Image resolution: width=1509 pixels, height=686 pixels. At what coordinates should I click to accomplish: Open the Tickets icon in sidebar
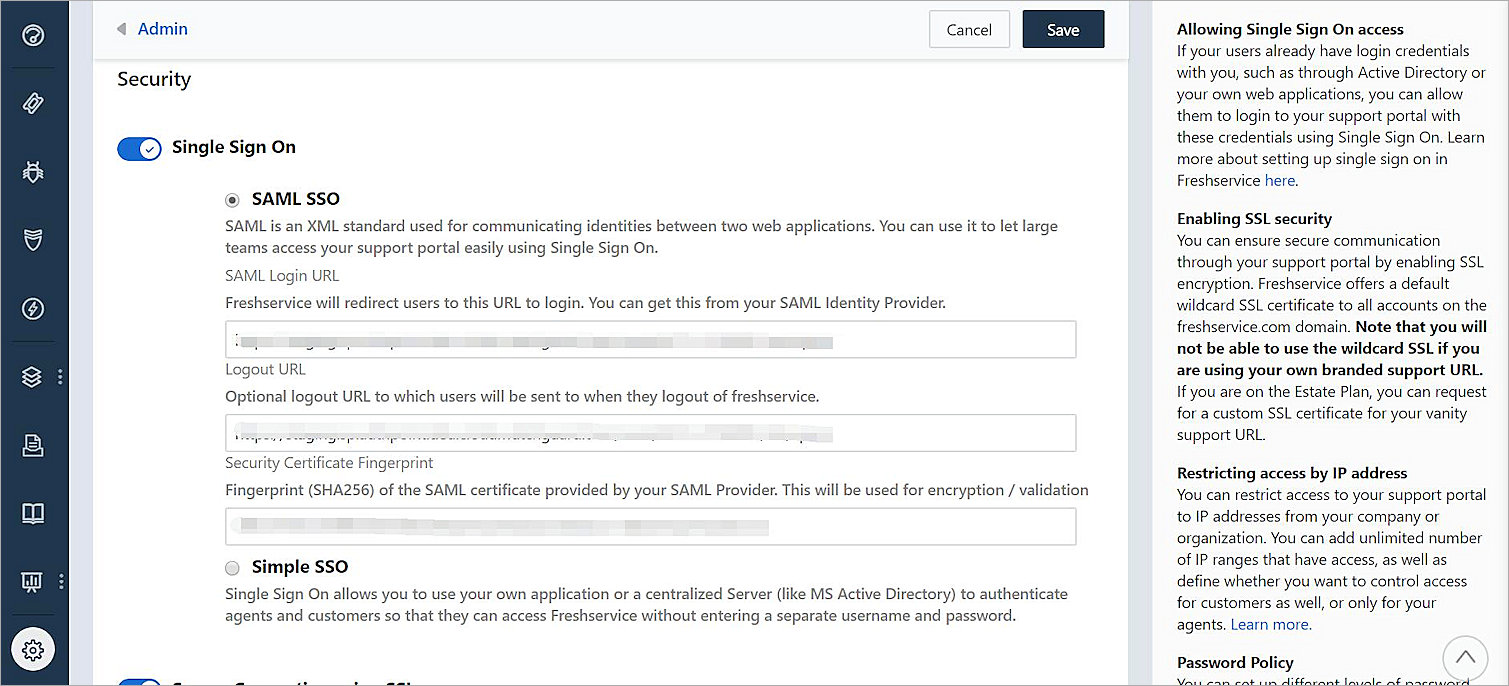[x=33, y=103]
